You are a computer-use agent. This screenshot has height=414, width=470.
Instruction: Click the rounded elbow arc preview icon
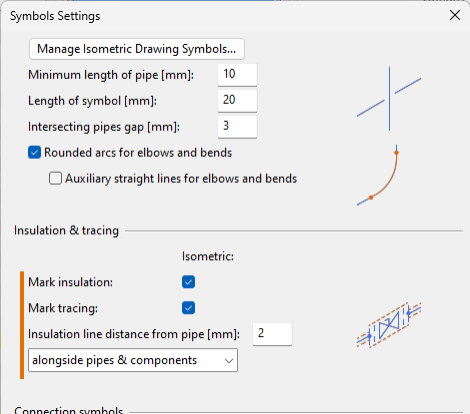pos(377,175)
